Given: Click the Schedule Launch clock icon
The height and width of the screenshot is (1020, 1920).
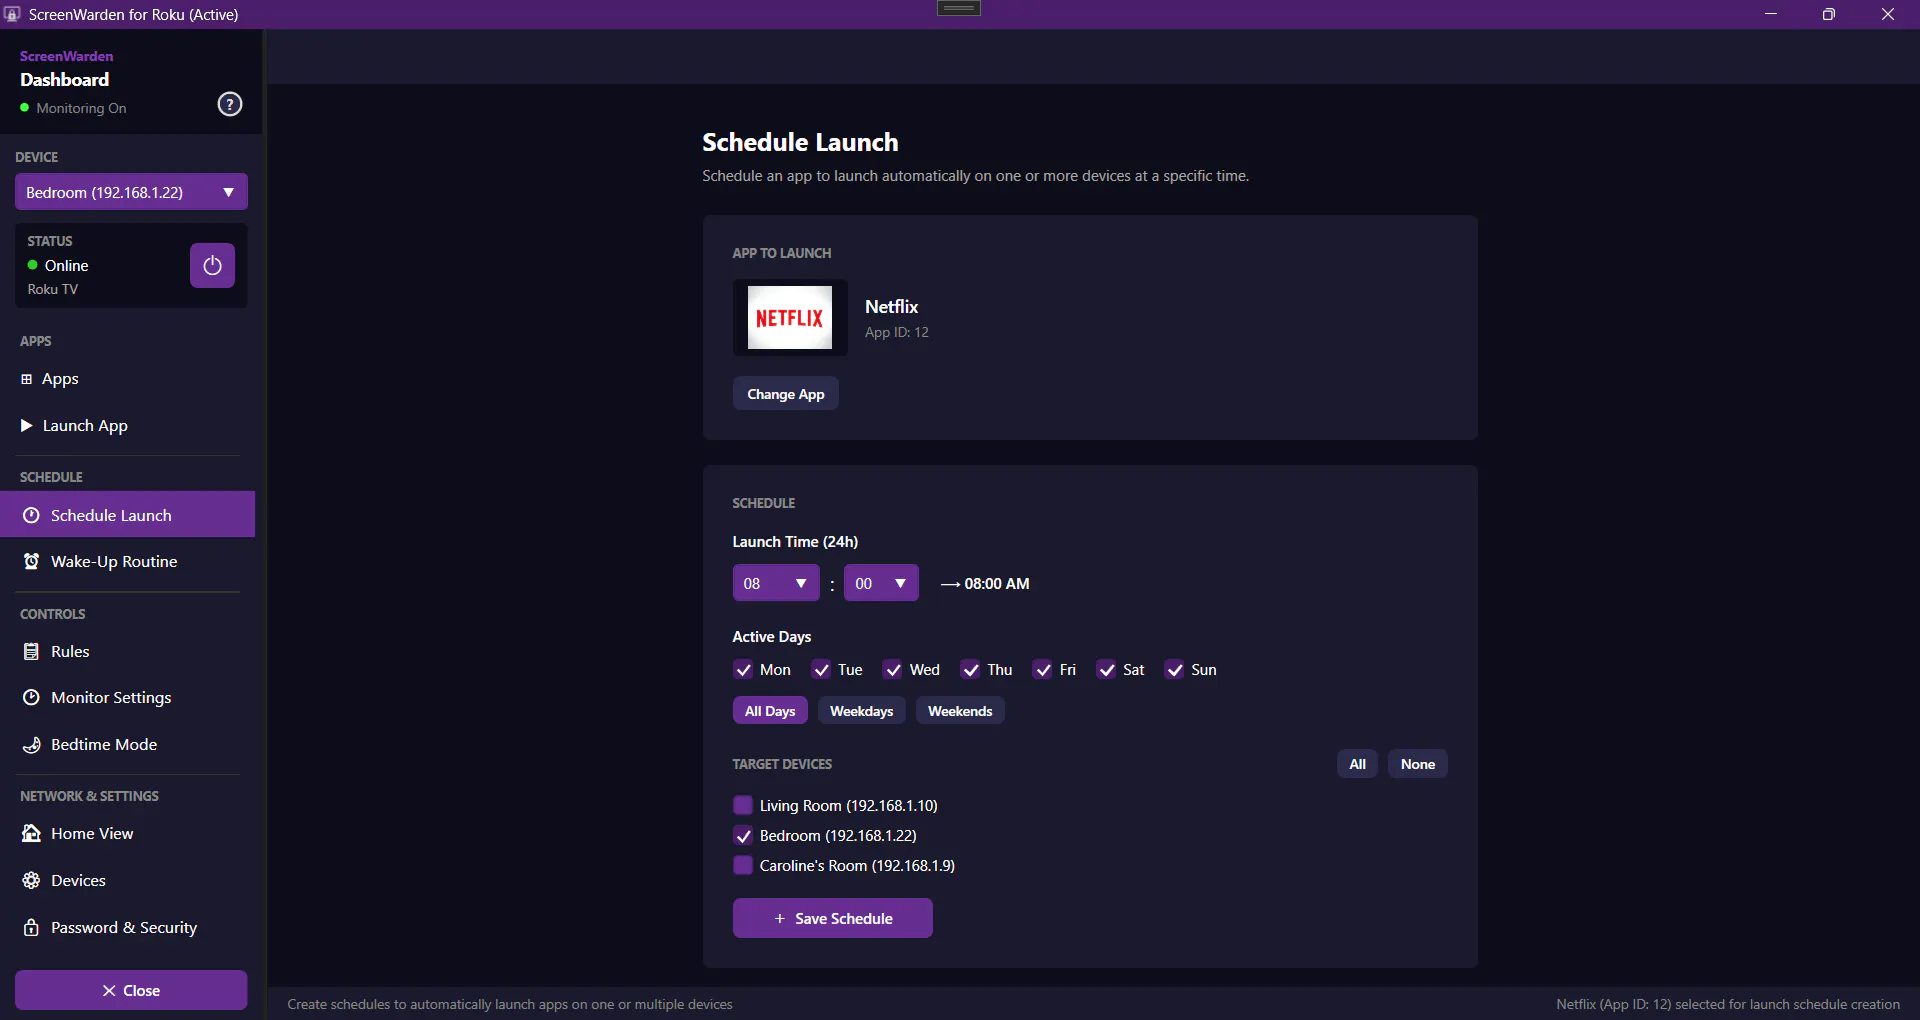Looking at the screenshot, I should [x=31, y=515].
